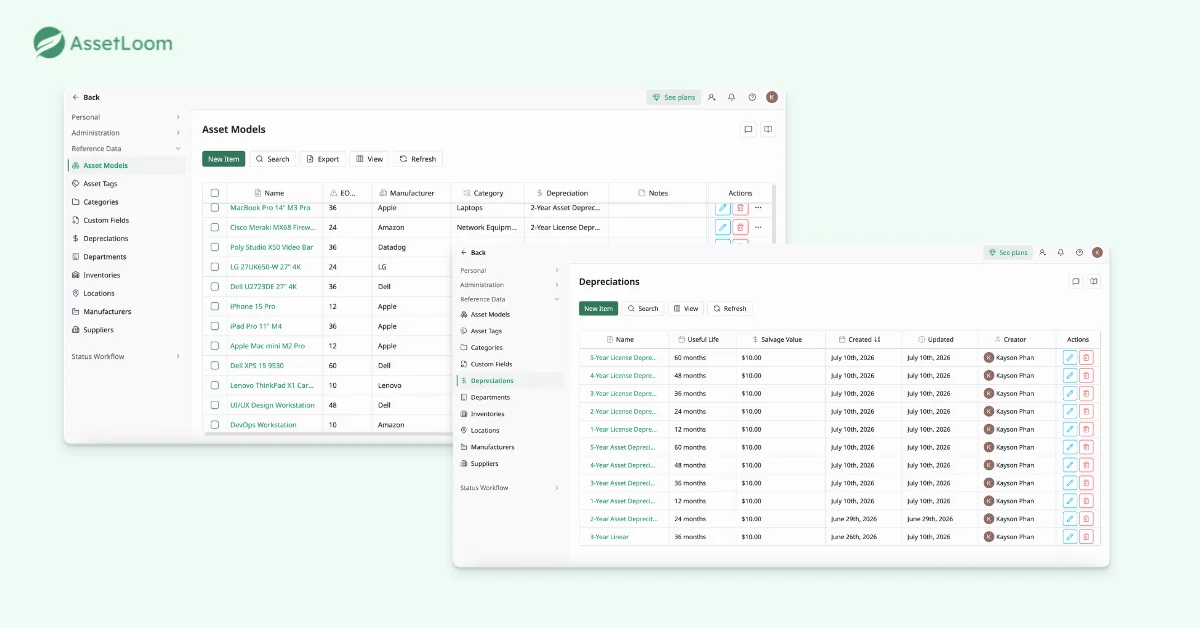The height and width of the screenshot is (628, 1200).
Task: Edit the 4-Year License Depreciation entry
Action: click(x=1070, y=375)
